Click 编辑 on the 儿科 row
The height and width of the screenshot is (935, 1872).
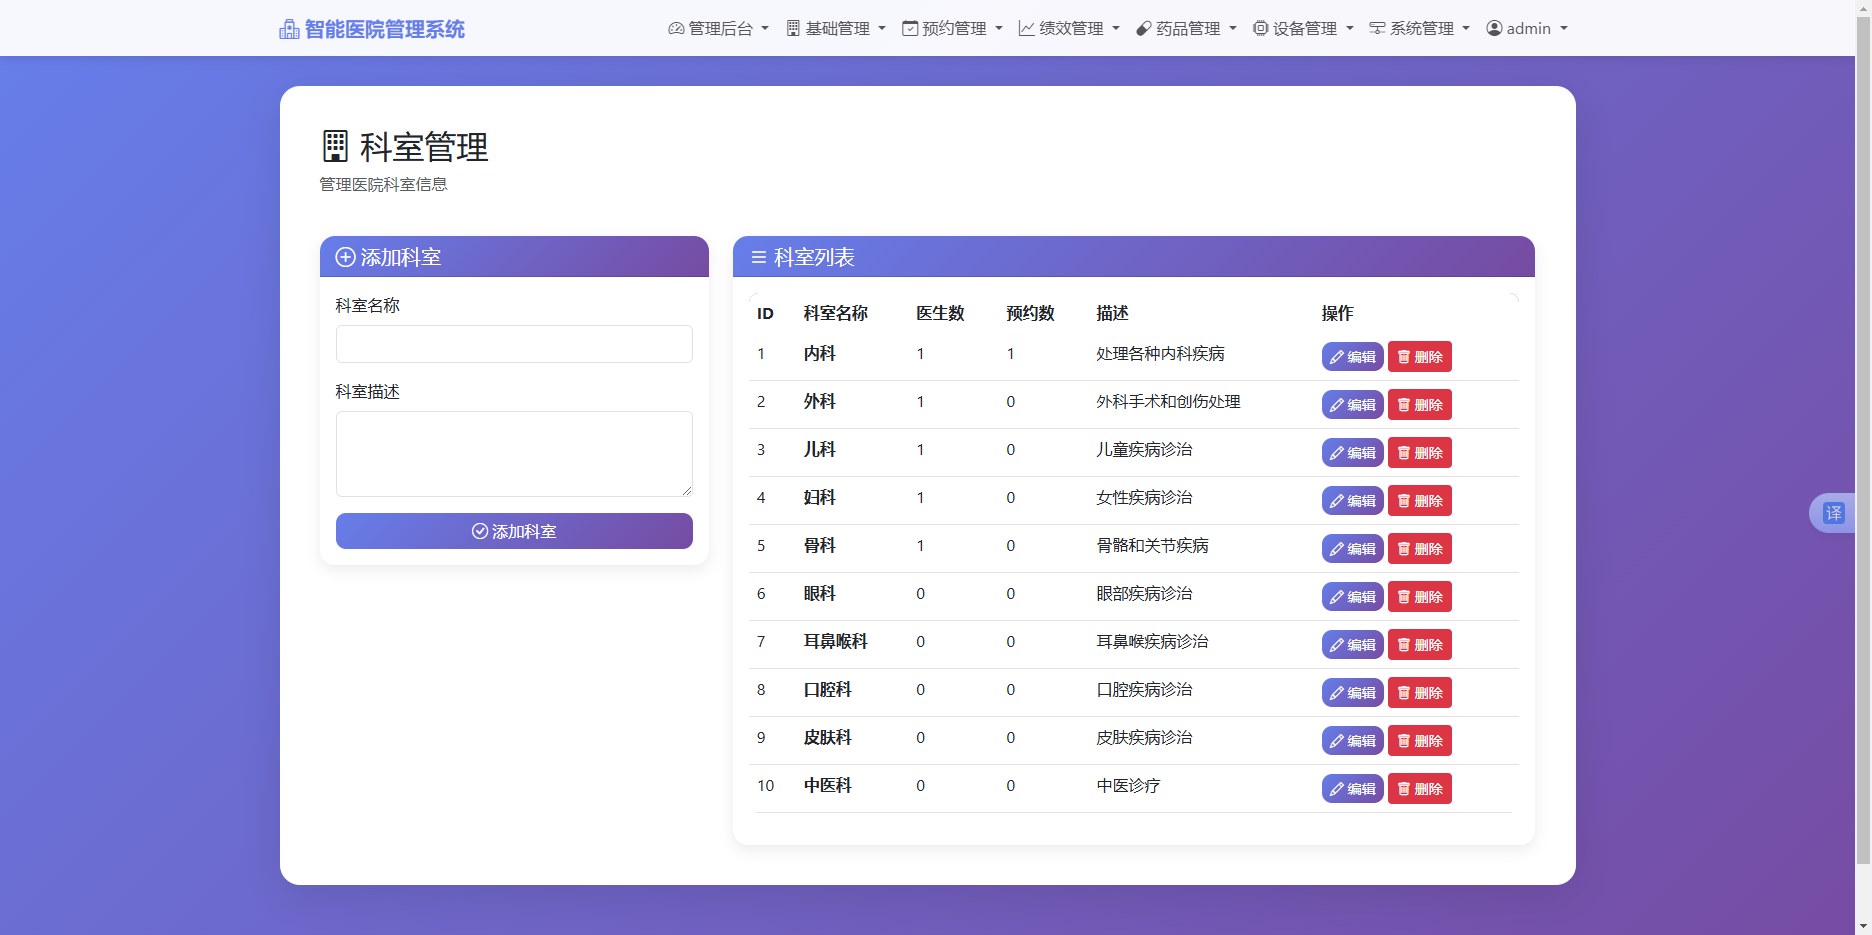pos(1352,452)
